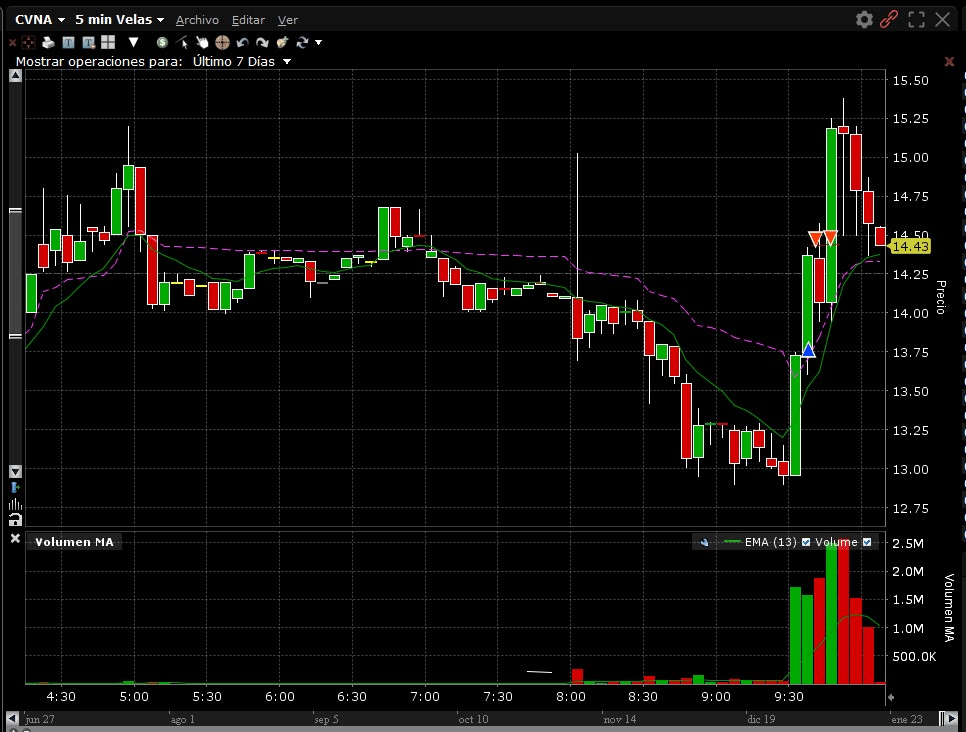Open the Archivo menu

pos(197,20)
